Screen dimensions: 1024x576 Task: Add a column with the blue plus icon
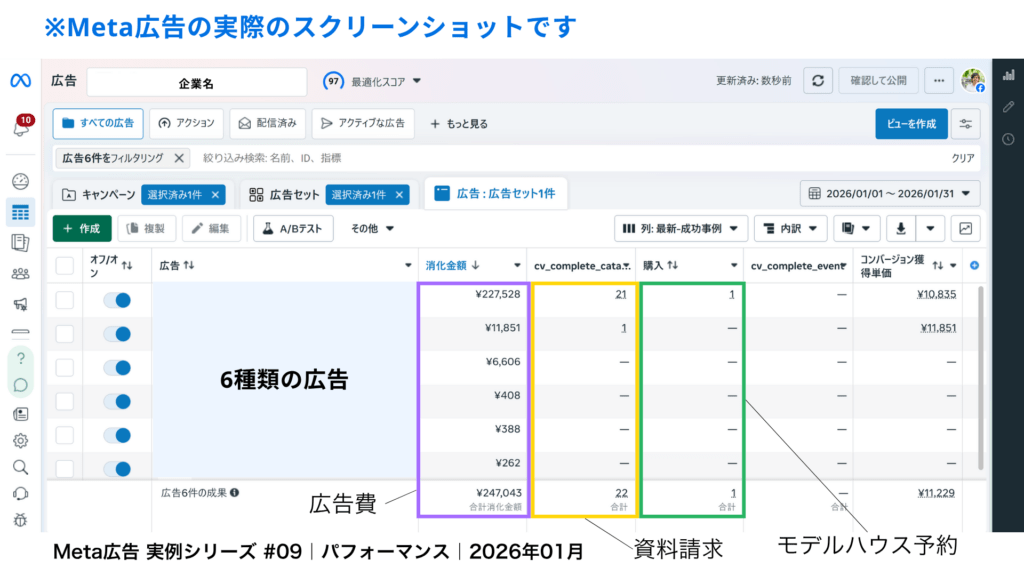point(974,265)
